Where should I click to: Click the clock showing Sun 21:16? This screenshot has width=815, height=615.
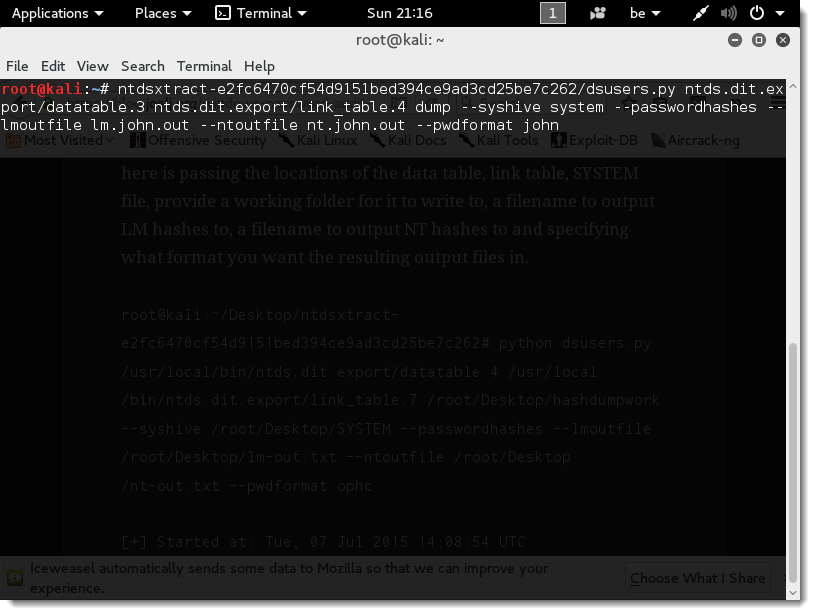[400, 13]
